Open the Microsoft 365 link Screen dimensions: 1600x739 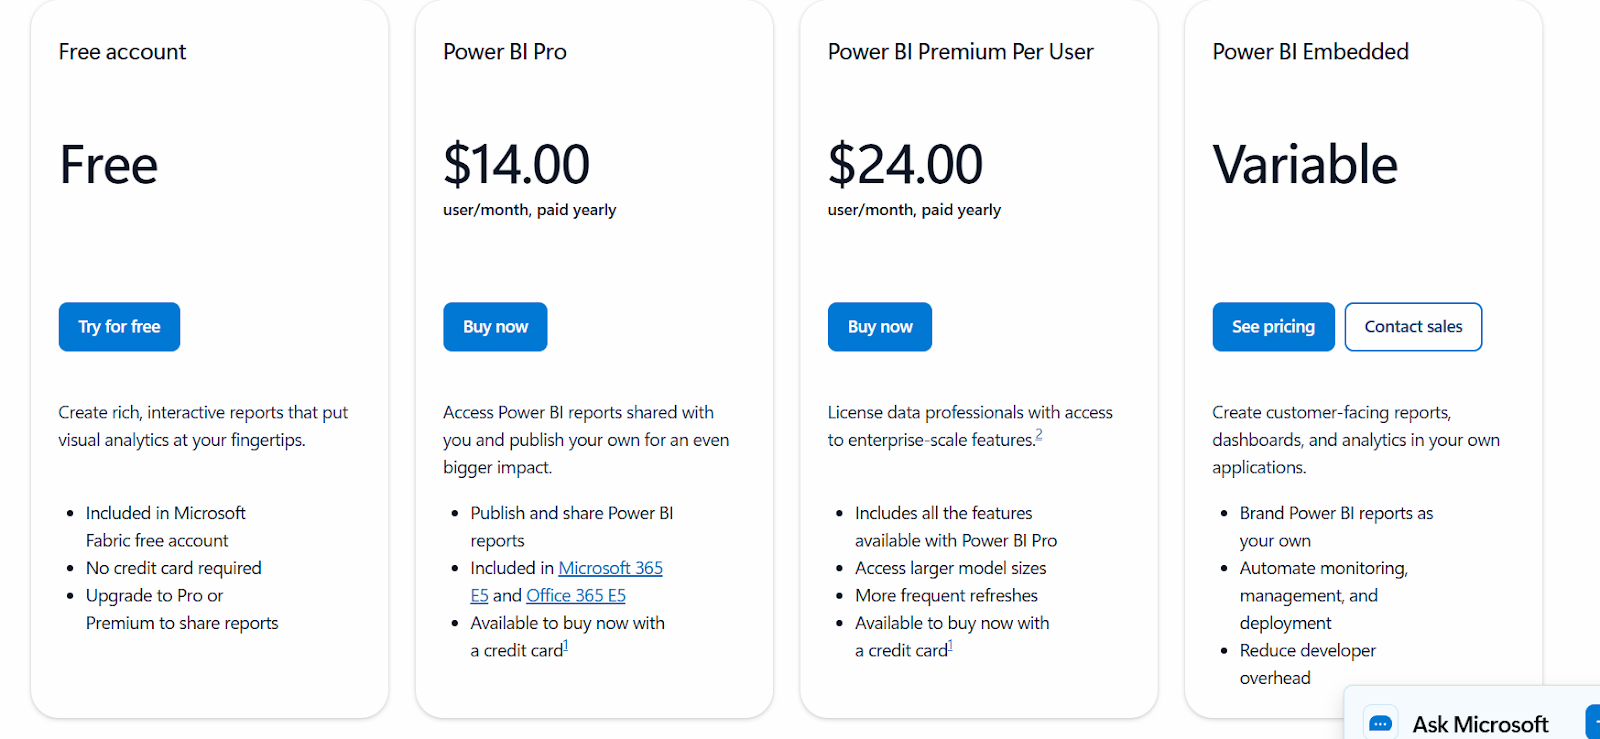click(x=610, y=568)
